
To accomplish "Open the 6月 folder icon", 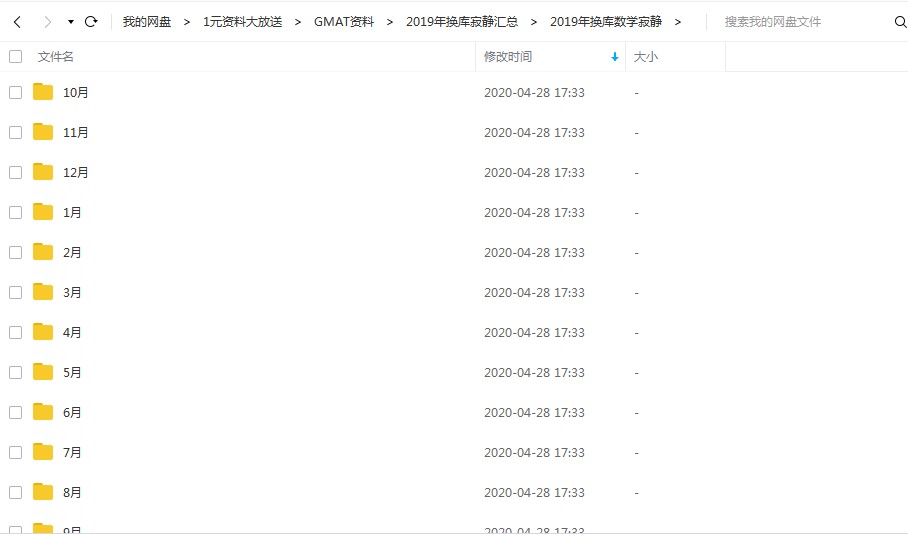I will point(43,412).
